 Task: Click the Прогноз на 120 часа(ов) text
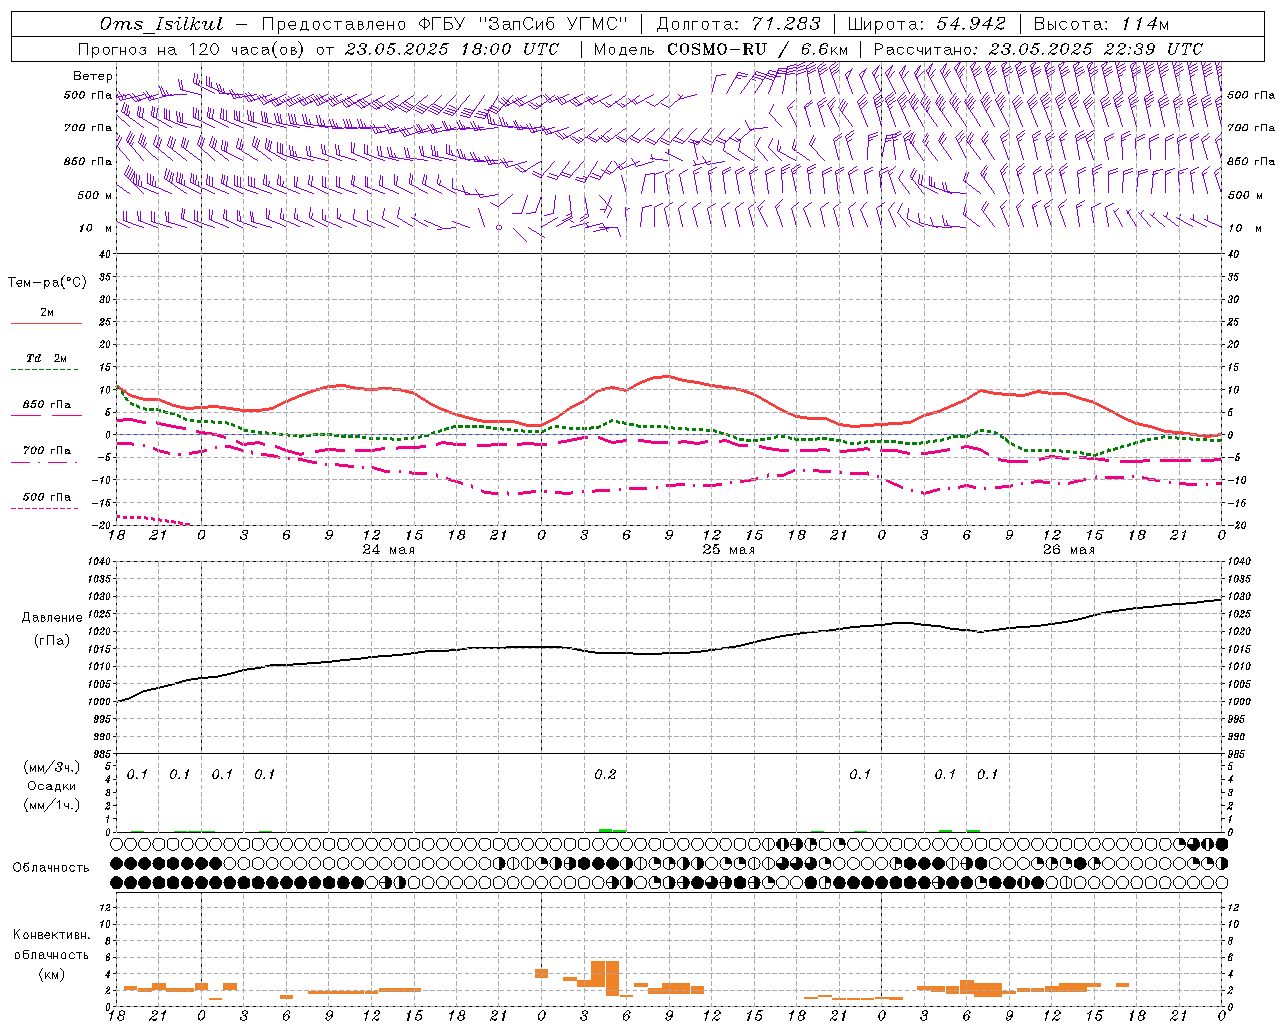point(192,49)
